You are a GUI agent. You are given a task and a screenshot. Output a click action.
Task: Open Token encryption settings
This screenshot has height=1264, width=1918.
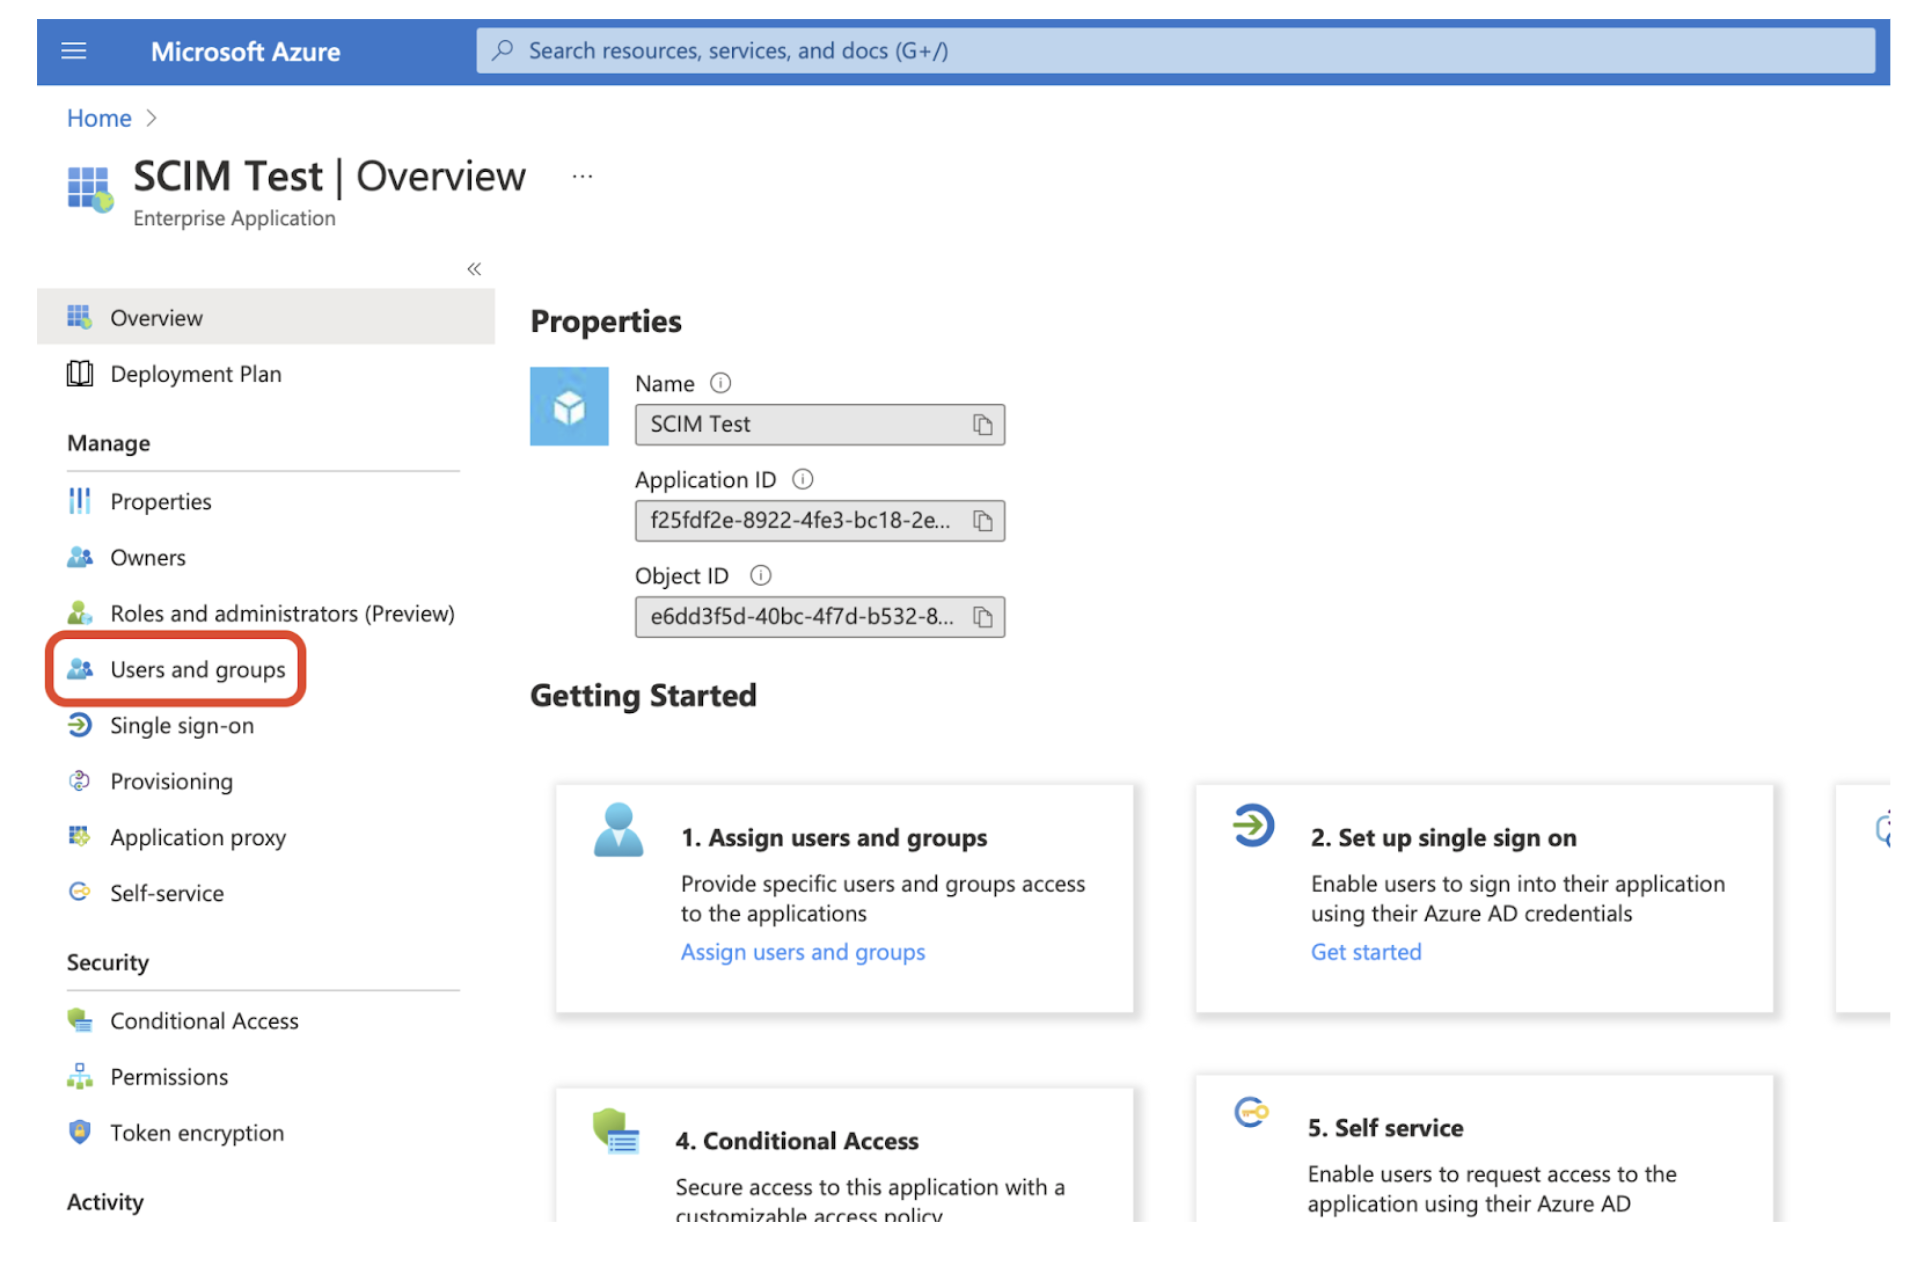point(197,1133)
